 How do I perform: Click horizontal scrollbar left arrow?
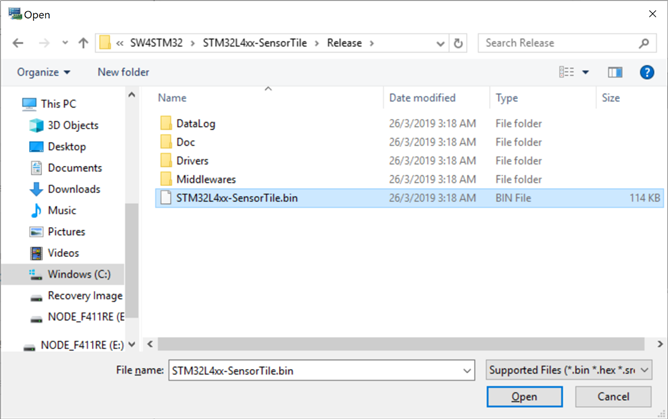click(x=150, y=344)
